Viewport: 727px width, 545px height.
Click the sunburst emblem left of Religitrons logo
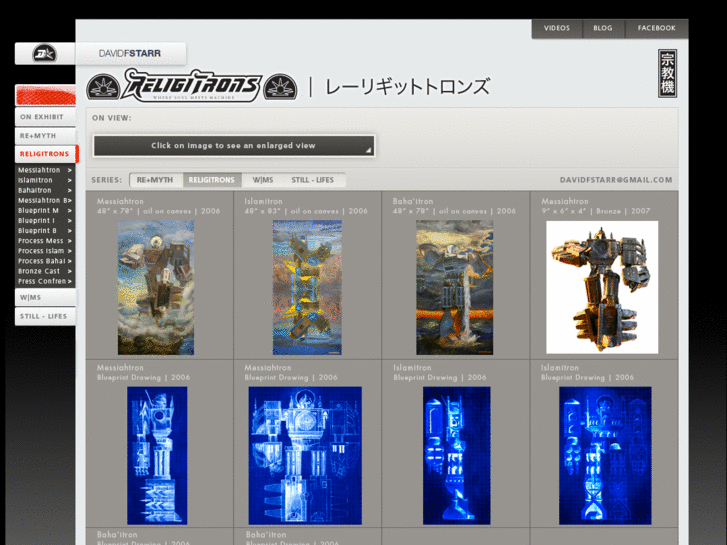pos(103,86)
